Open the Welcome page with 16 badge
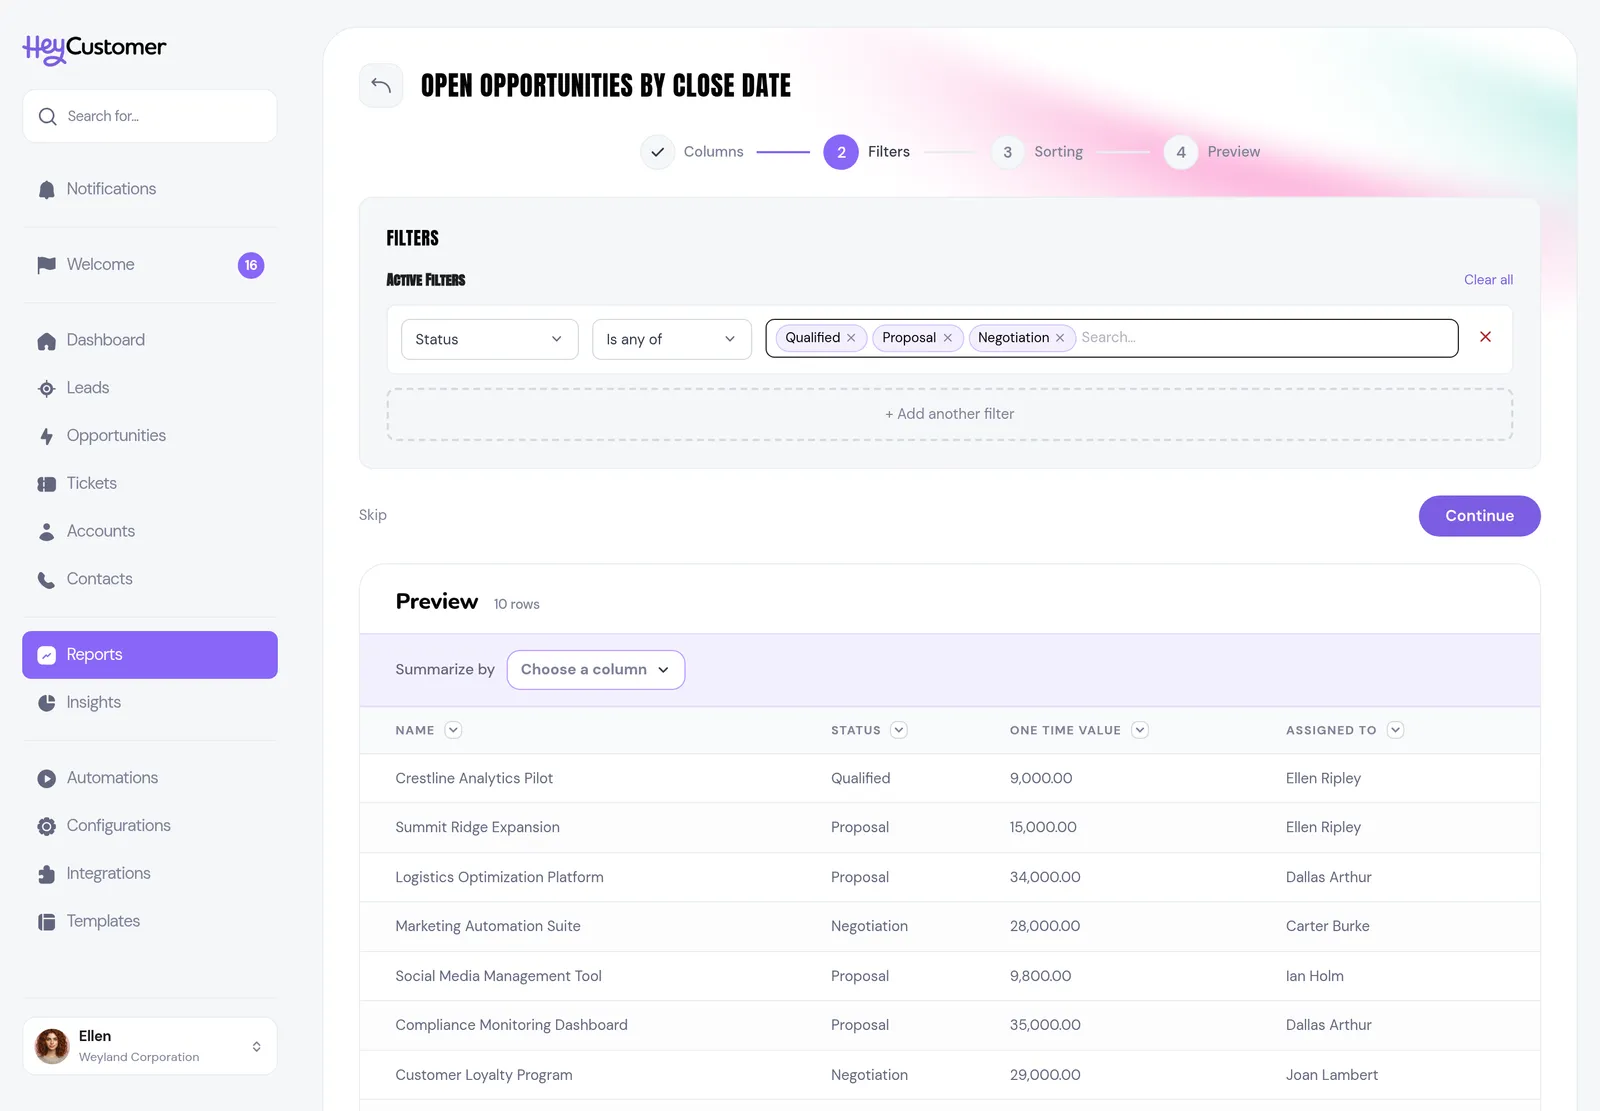 [x=150, y=265]
